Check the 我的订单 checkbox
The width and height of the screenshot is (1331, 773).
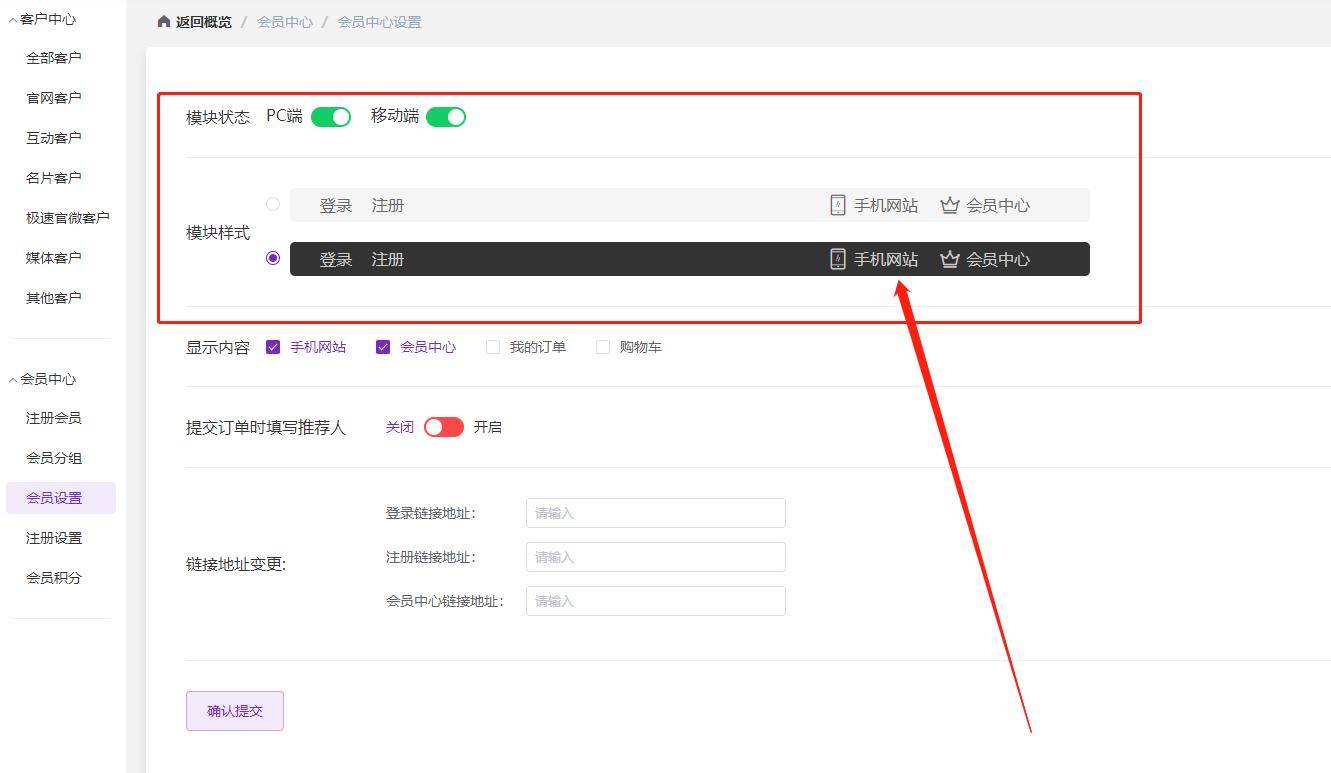pos(493,346)
